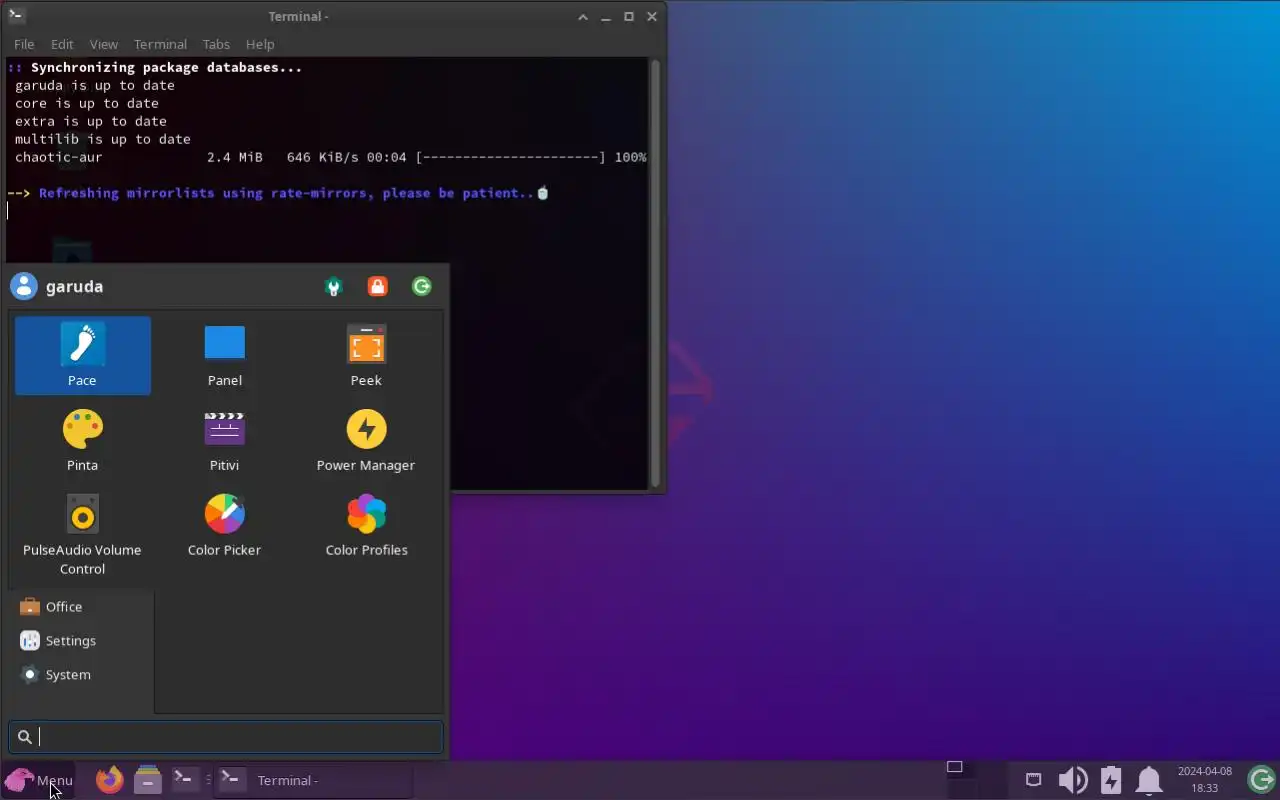Image resolution: width=1280 pixels, height=800 pixels.
Task: Open the File menu in Terminal
Action: click(x=24, y=44)
